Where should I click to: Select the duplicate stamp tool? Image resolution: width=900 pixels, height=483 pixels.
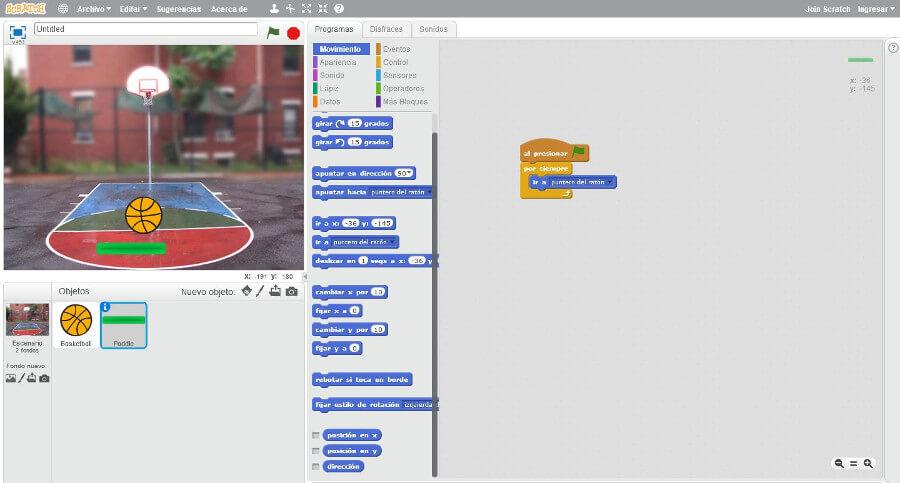coord(274,9)
